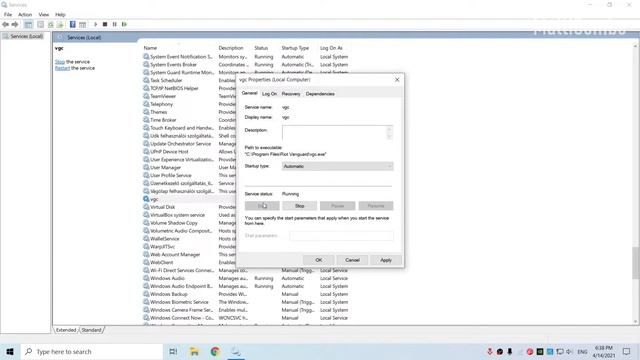Open File Explorer from the taskbar
The height and width of the screenshot is (360, 640).
[194, 351]
